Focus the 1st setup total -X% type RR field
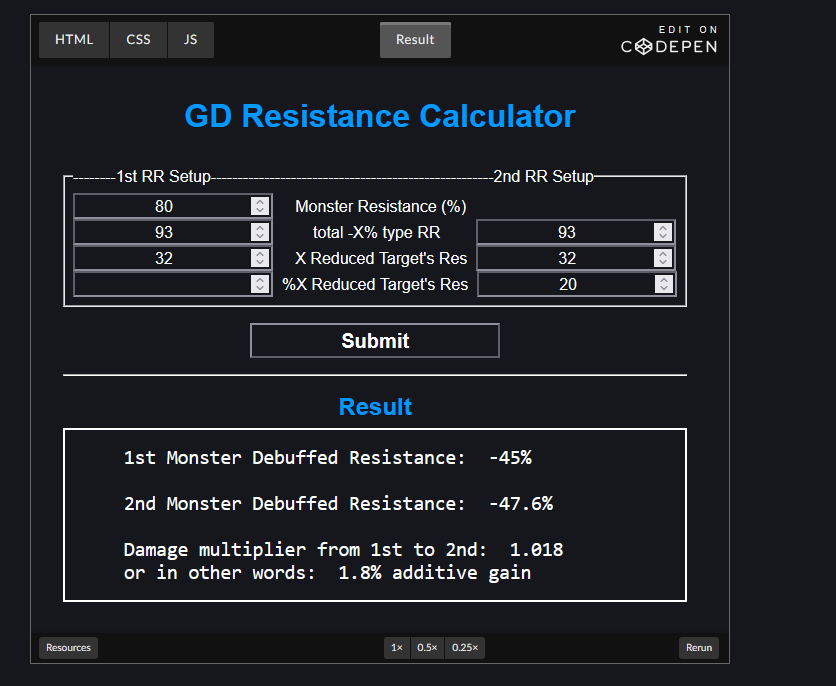 (173, 232)
